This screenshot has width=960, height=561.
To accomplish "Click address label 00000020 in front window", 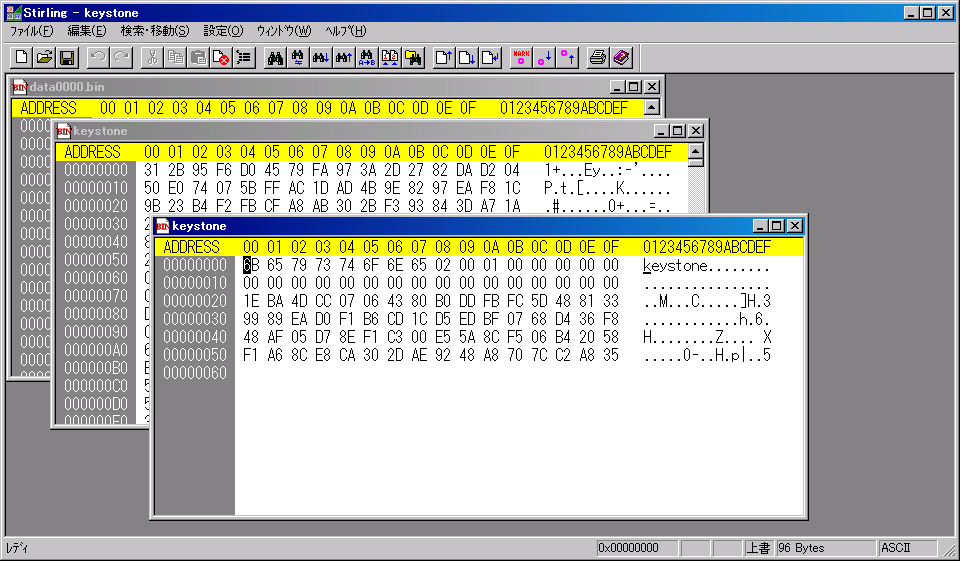I will (195, 301).
